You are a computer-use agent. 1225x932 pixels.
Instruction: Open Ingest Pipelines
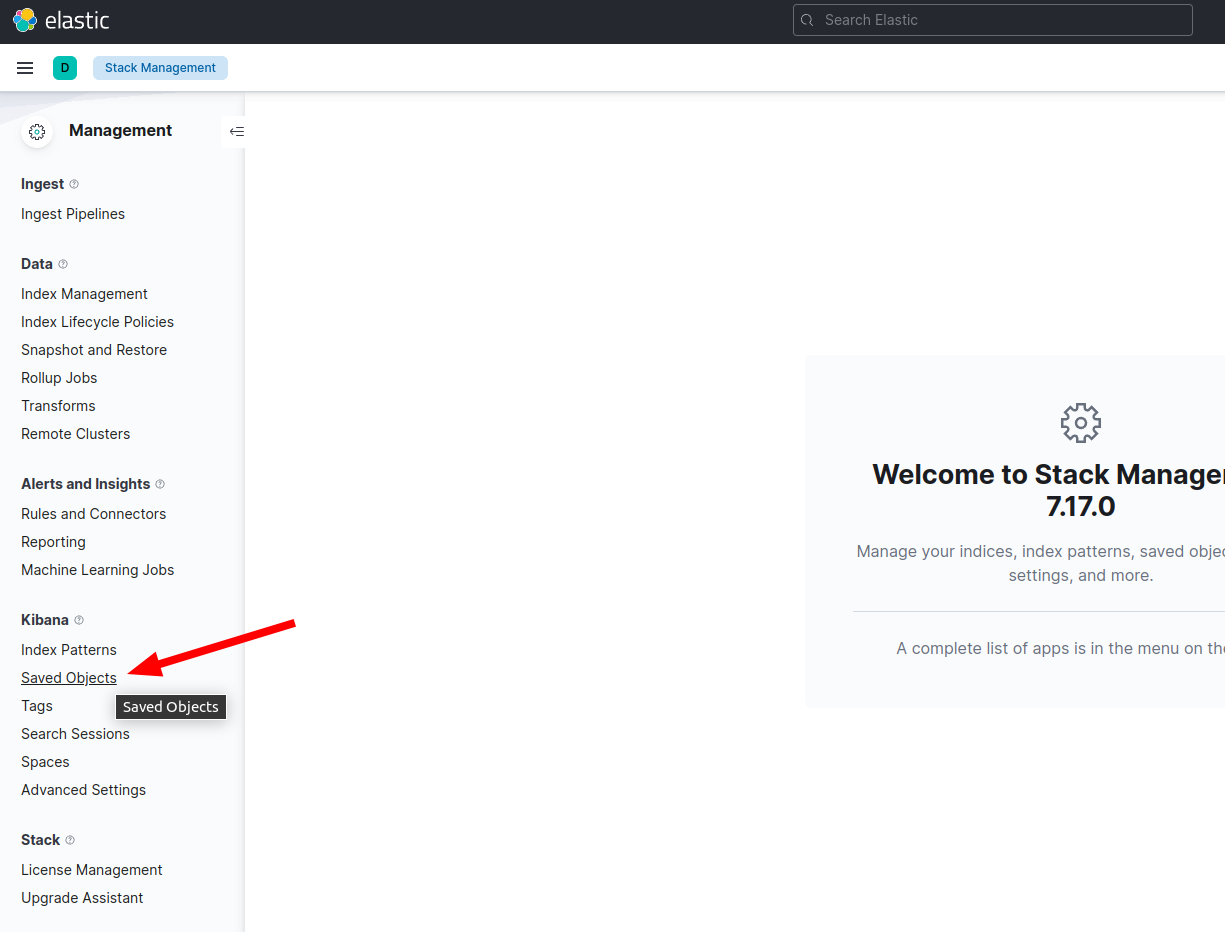pyautogui.click(x=73, y=214)
